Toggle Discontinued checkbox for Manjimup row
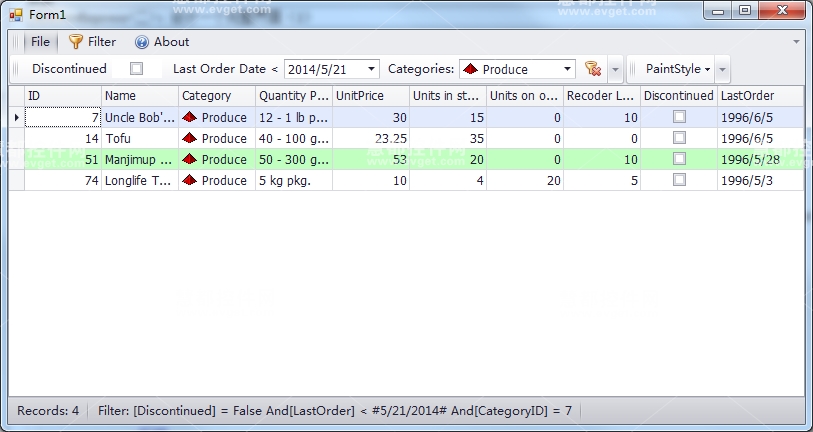The width and height of the screenshot is (813, 432). pos(679,159)
